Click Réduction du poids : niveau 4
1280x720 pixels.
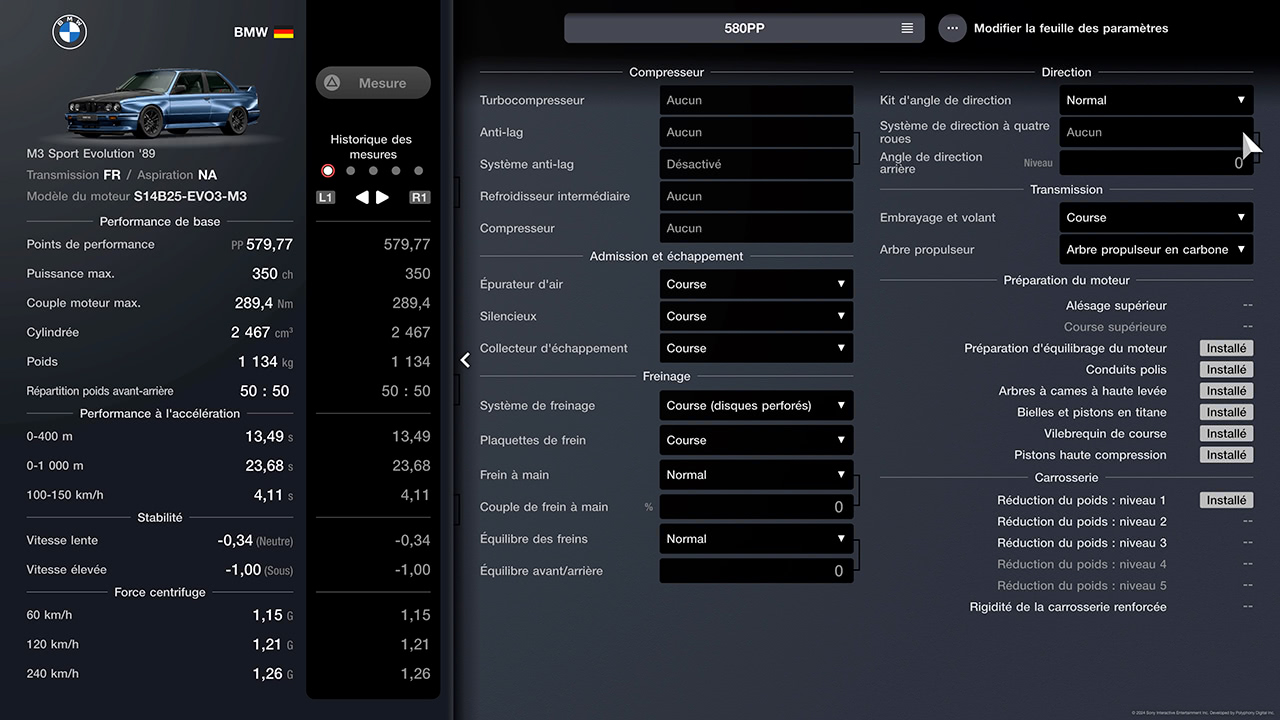(1082, 564)
